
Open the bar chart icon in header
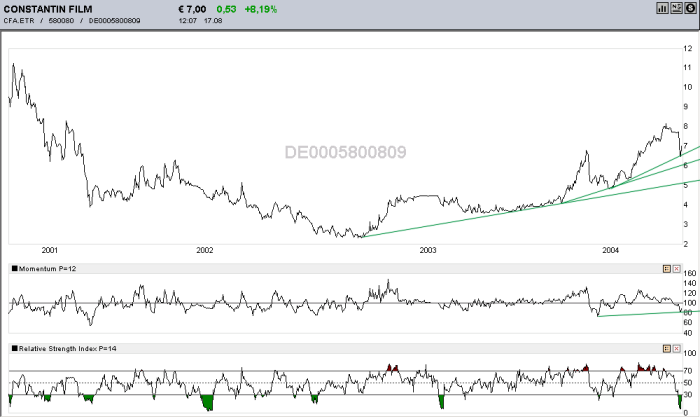662,8
